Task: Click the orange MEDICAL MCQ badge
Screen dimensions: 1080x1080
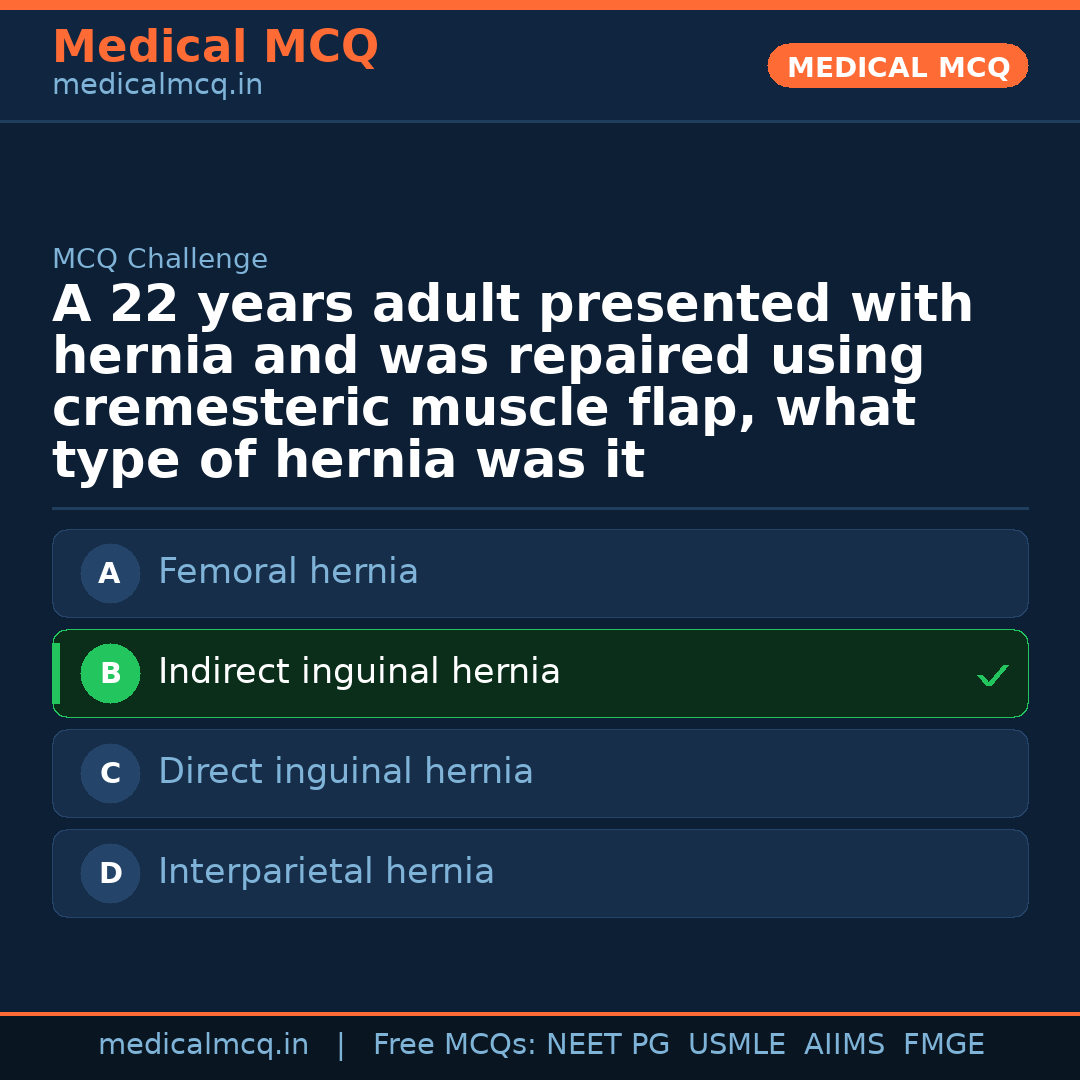Action: click(x=897, y=67)
